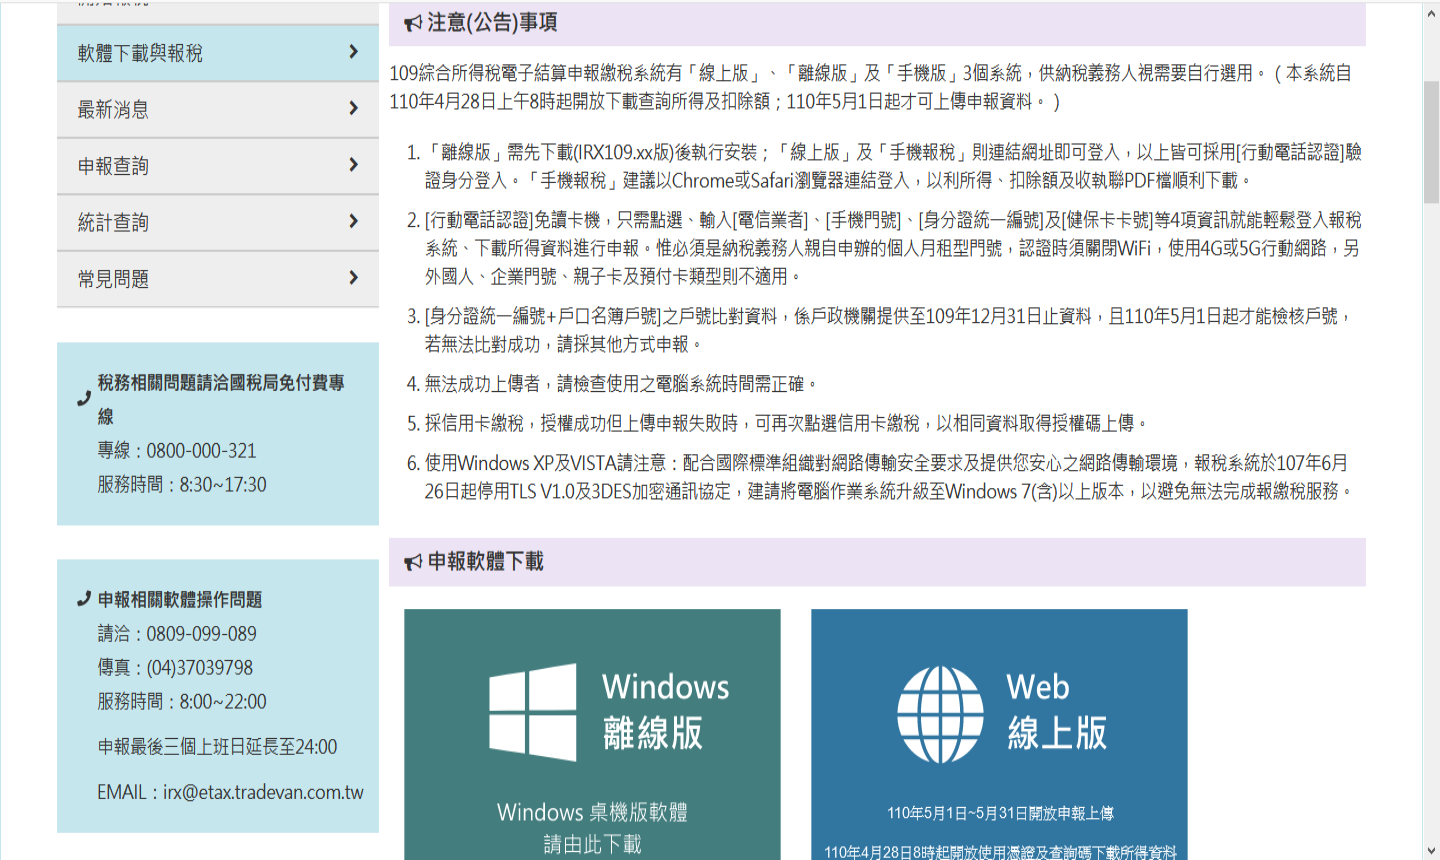Click the 請由此下載 text

[x=592, y=844]
